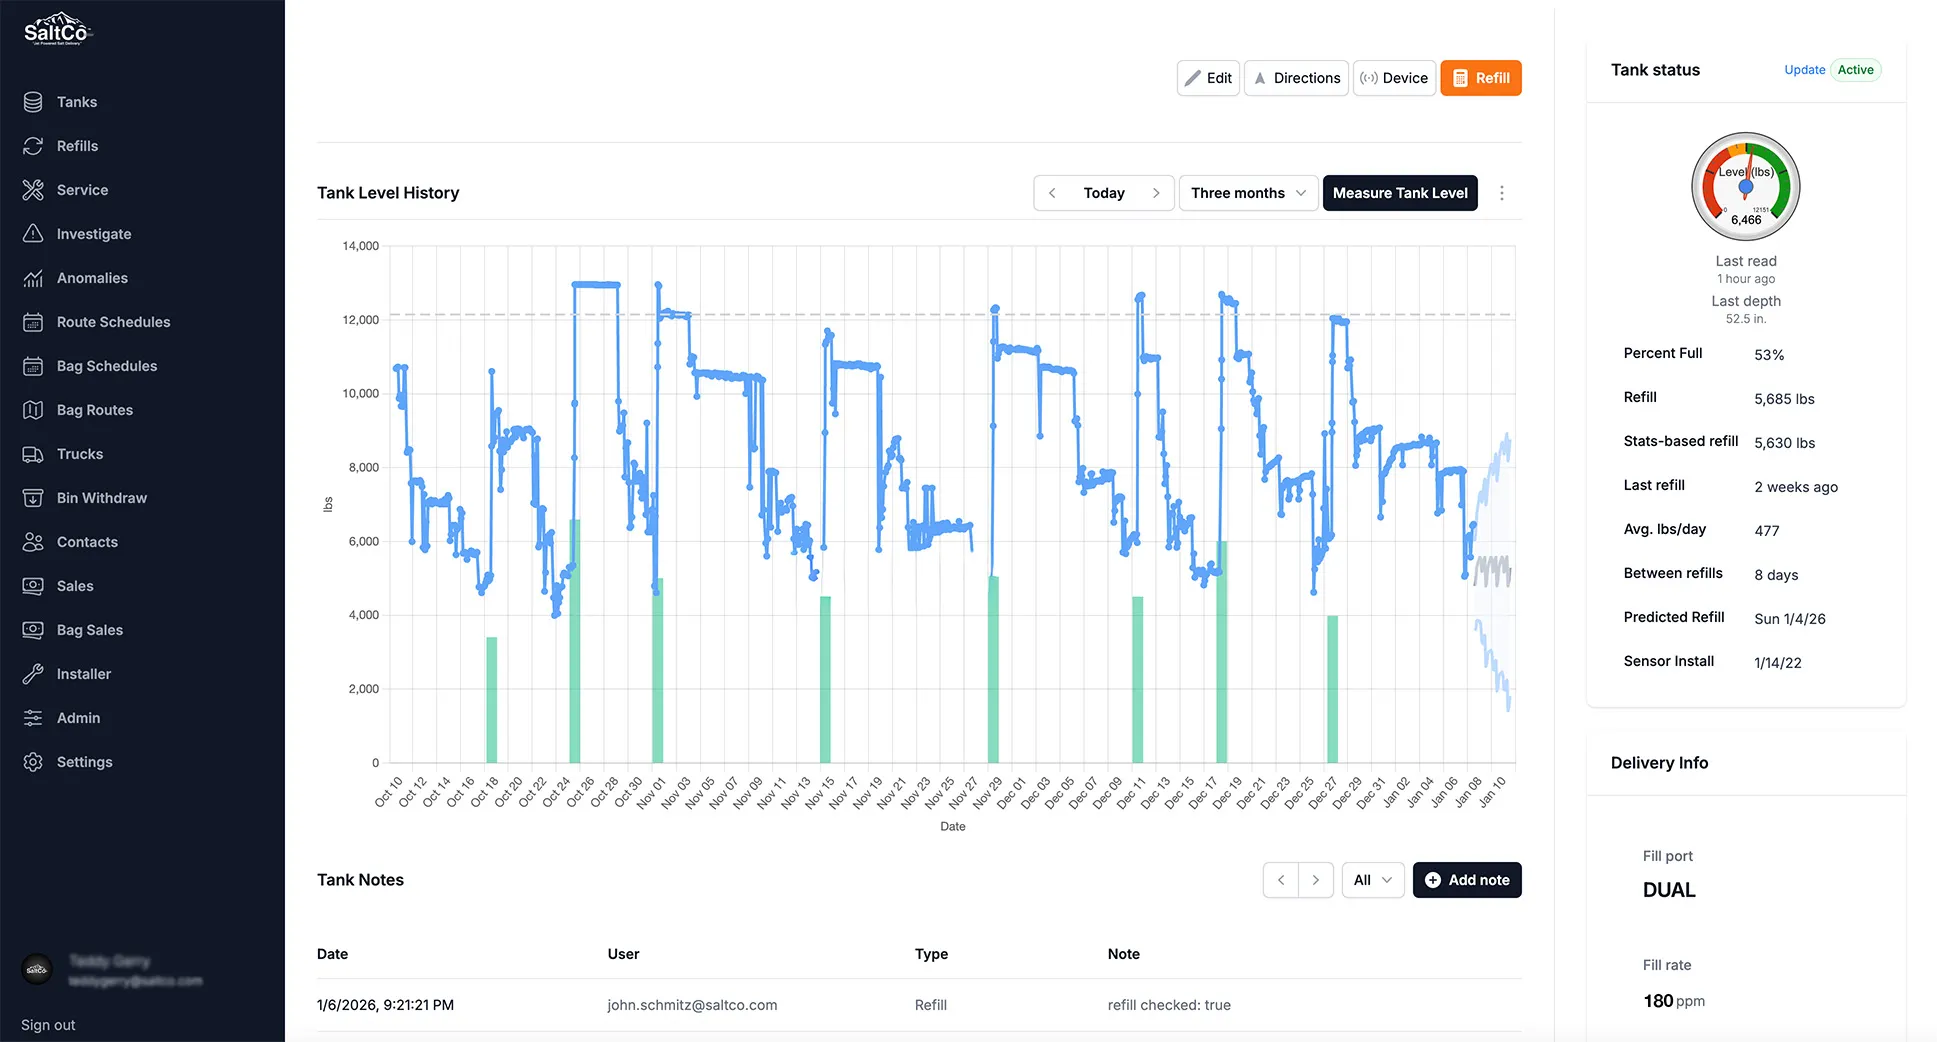
Task: Open the Three months range dropdown
Action: pos(1247,192)
